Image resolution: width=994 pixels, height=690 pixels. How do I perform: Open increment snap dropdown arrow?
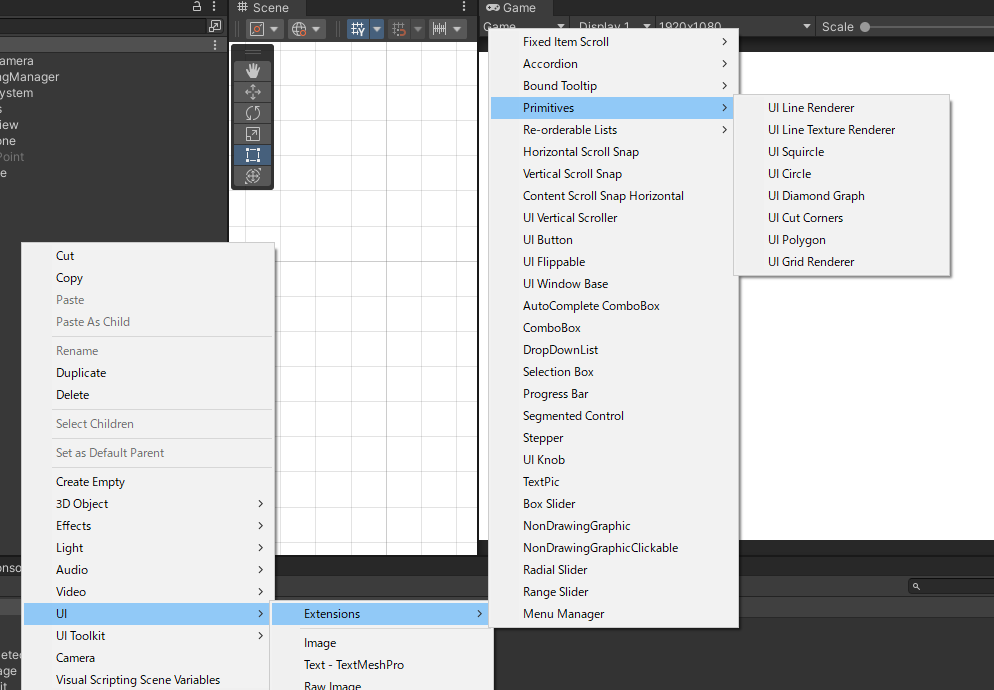[457, 29]
